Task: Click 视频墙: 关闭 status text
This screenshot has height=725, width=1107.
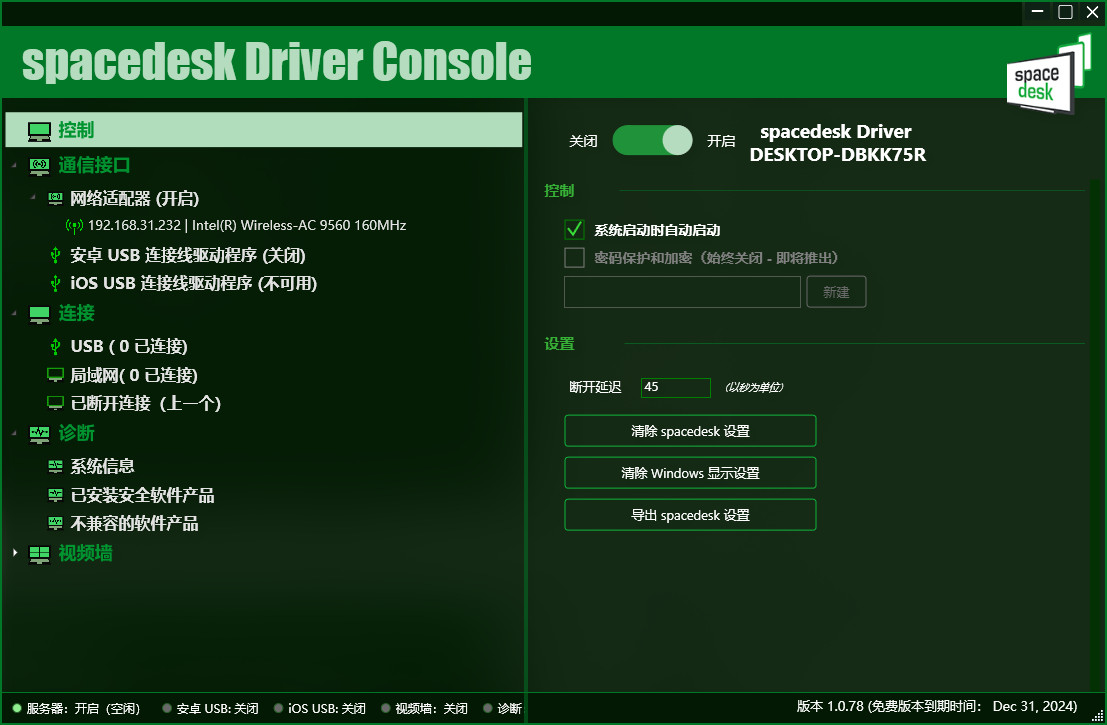Action: (x=431, y=708)
